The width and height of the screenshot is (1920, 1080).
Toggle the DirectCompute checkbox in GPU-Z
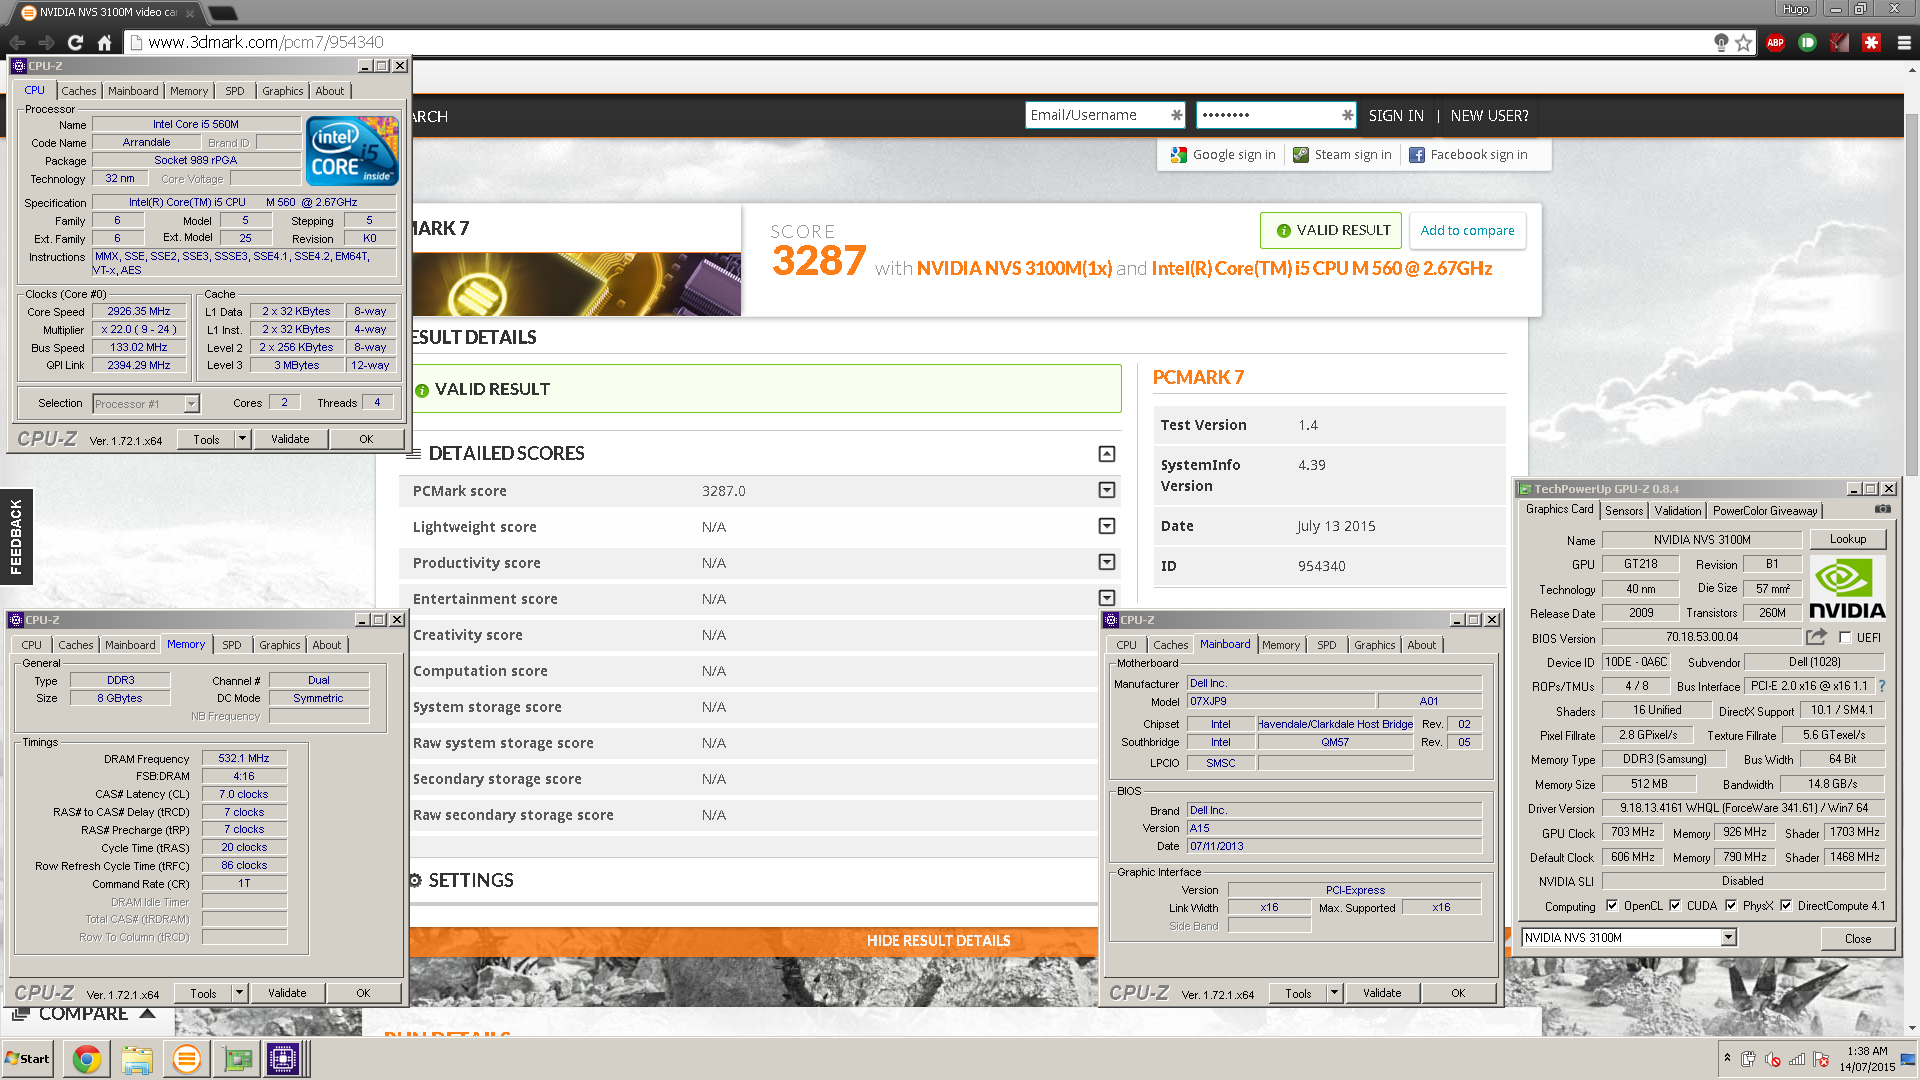click(x=1786, y=906)
